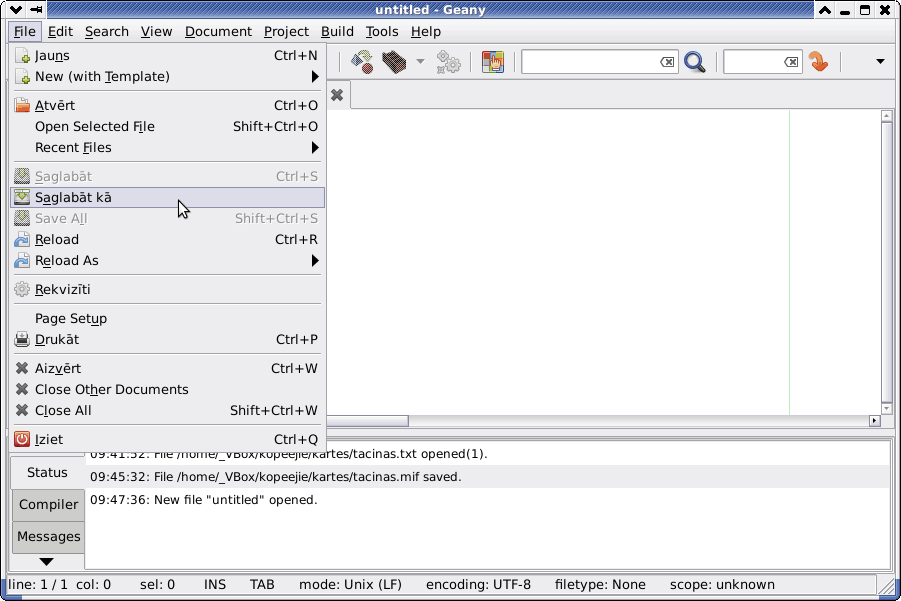Select Open Selected File entry
901x601 pixels.
[168, 126]
